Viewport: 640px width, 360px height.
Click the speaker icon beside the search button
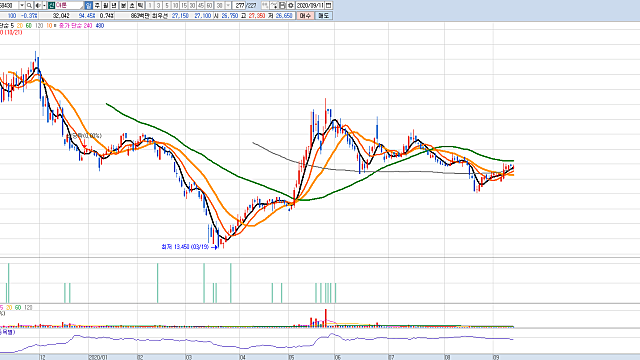(38, 5)
